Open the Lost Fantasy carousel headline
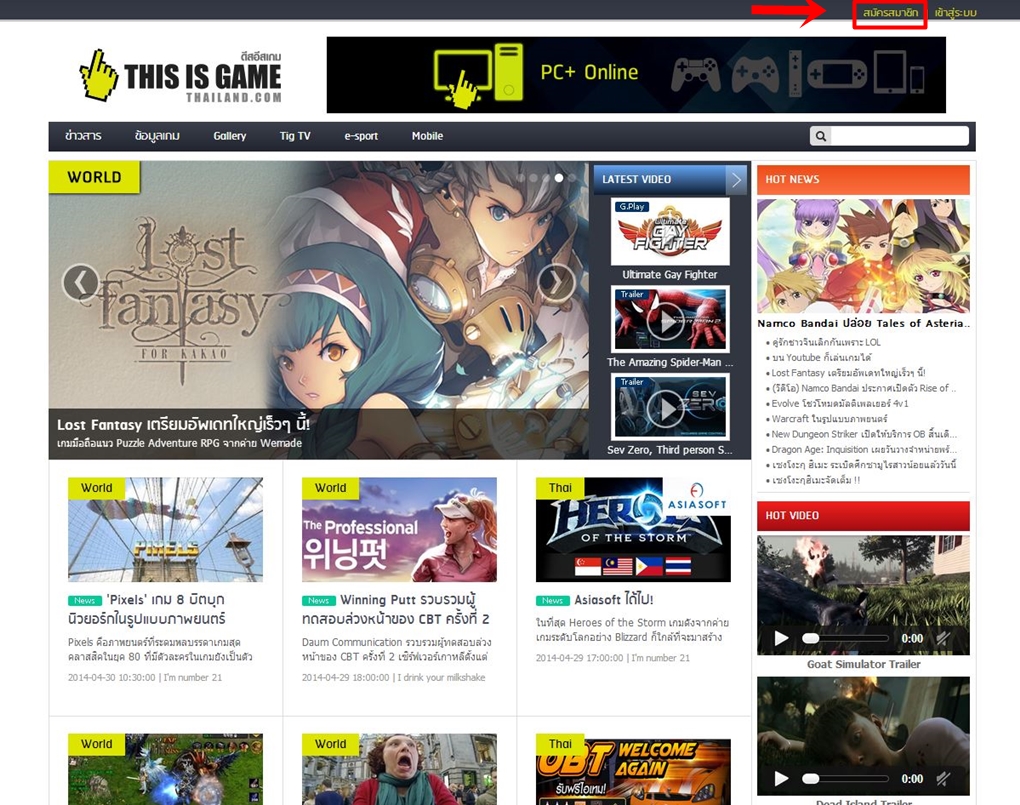Screen dimensions: 1020x805 pyautogui.click(x=183, y=424)
